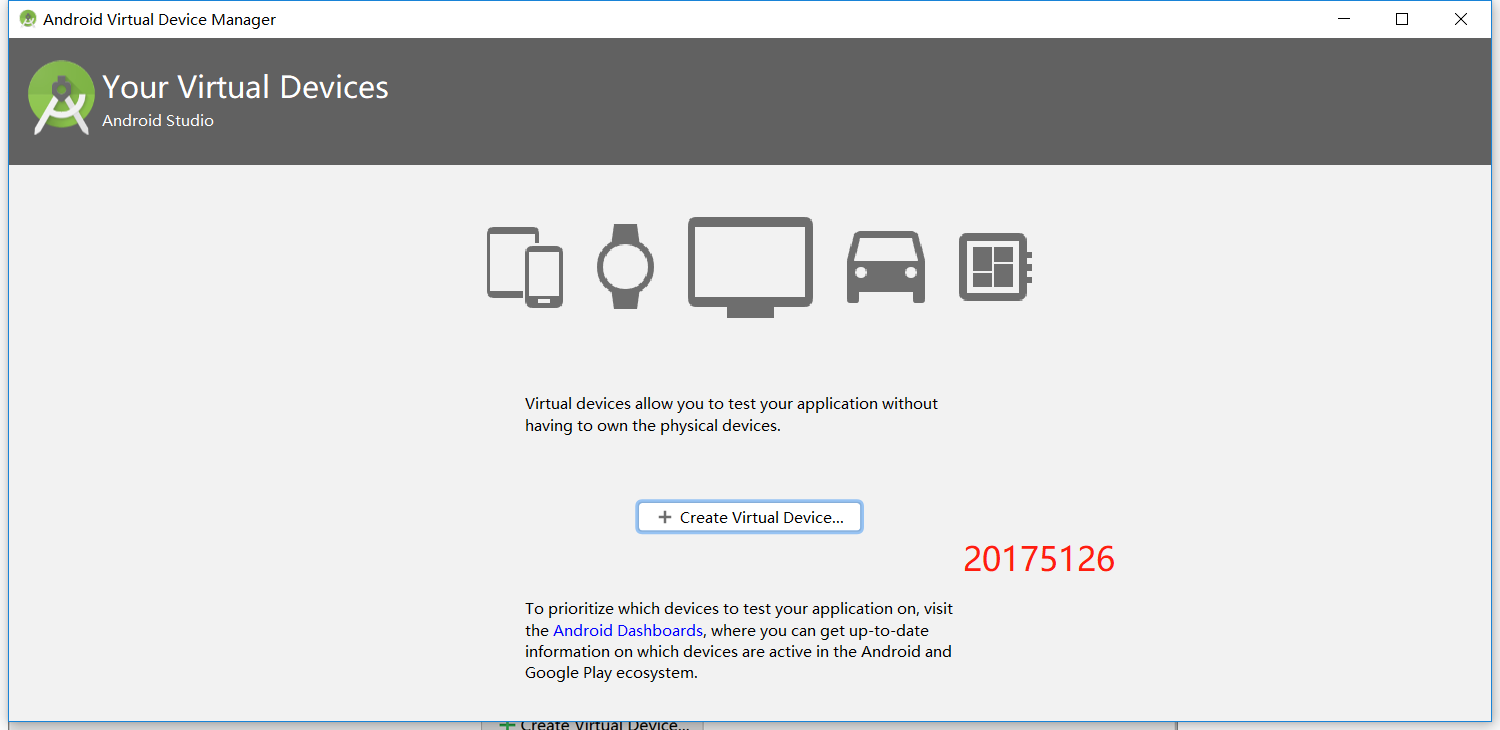The height and width of the screenshot is (730, 1500).
Task: Click the Create Virtual Device button
Action: click(x=749, y=517)
